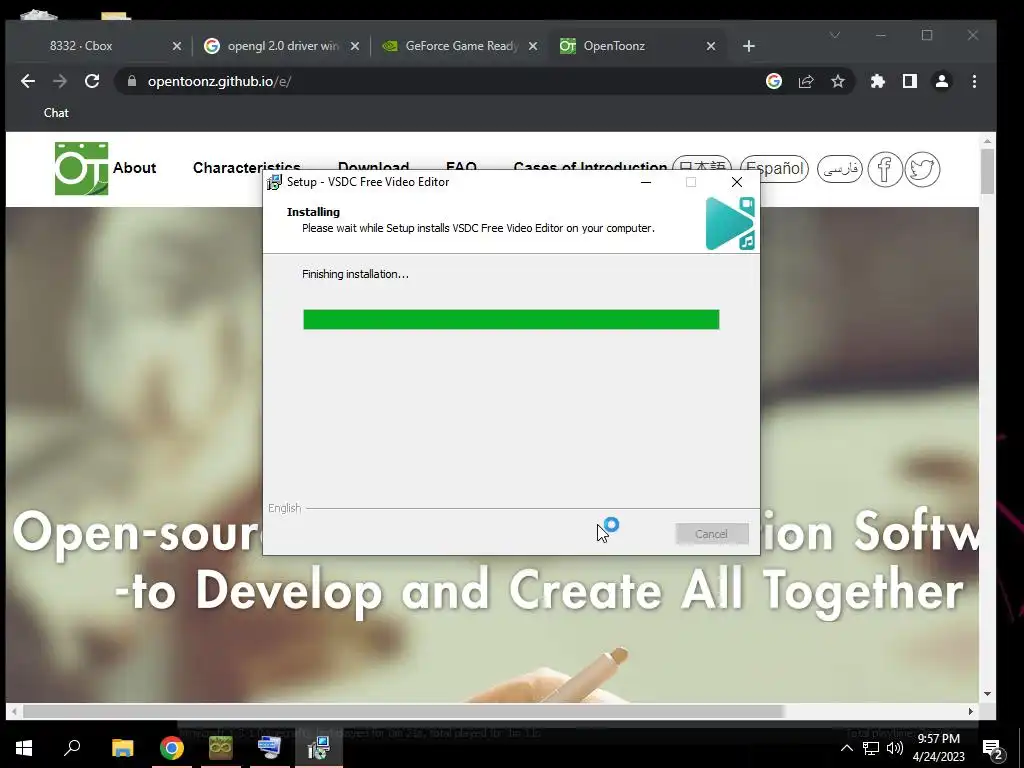Share this page via share icon
The height and width of the screenshot is (768, 1024).
(806, 81)
